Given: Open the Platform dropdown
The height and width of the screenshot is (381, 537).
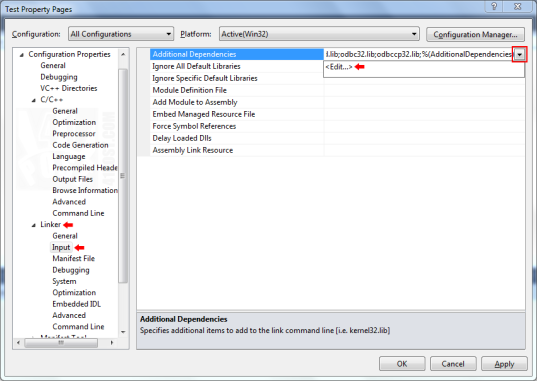Looking at the screenshot, I should [x=319, y=34].
